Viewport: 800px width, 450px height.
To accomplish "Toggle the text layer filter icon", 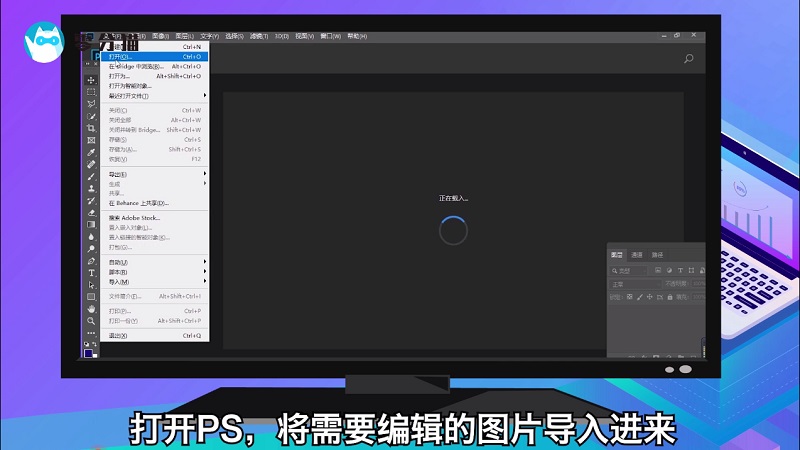I will 680,270.
